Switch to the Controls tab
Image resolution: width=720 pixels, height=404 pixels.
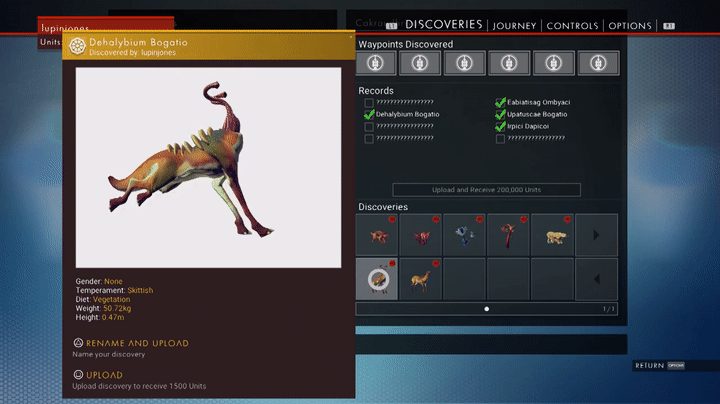click(572, 26)
